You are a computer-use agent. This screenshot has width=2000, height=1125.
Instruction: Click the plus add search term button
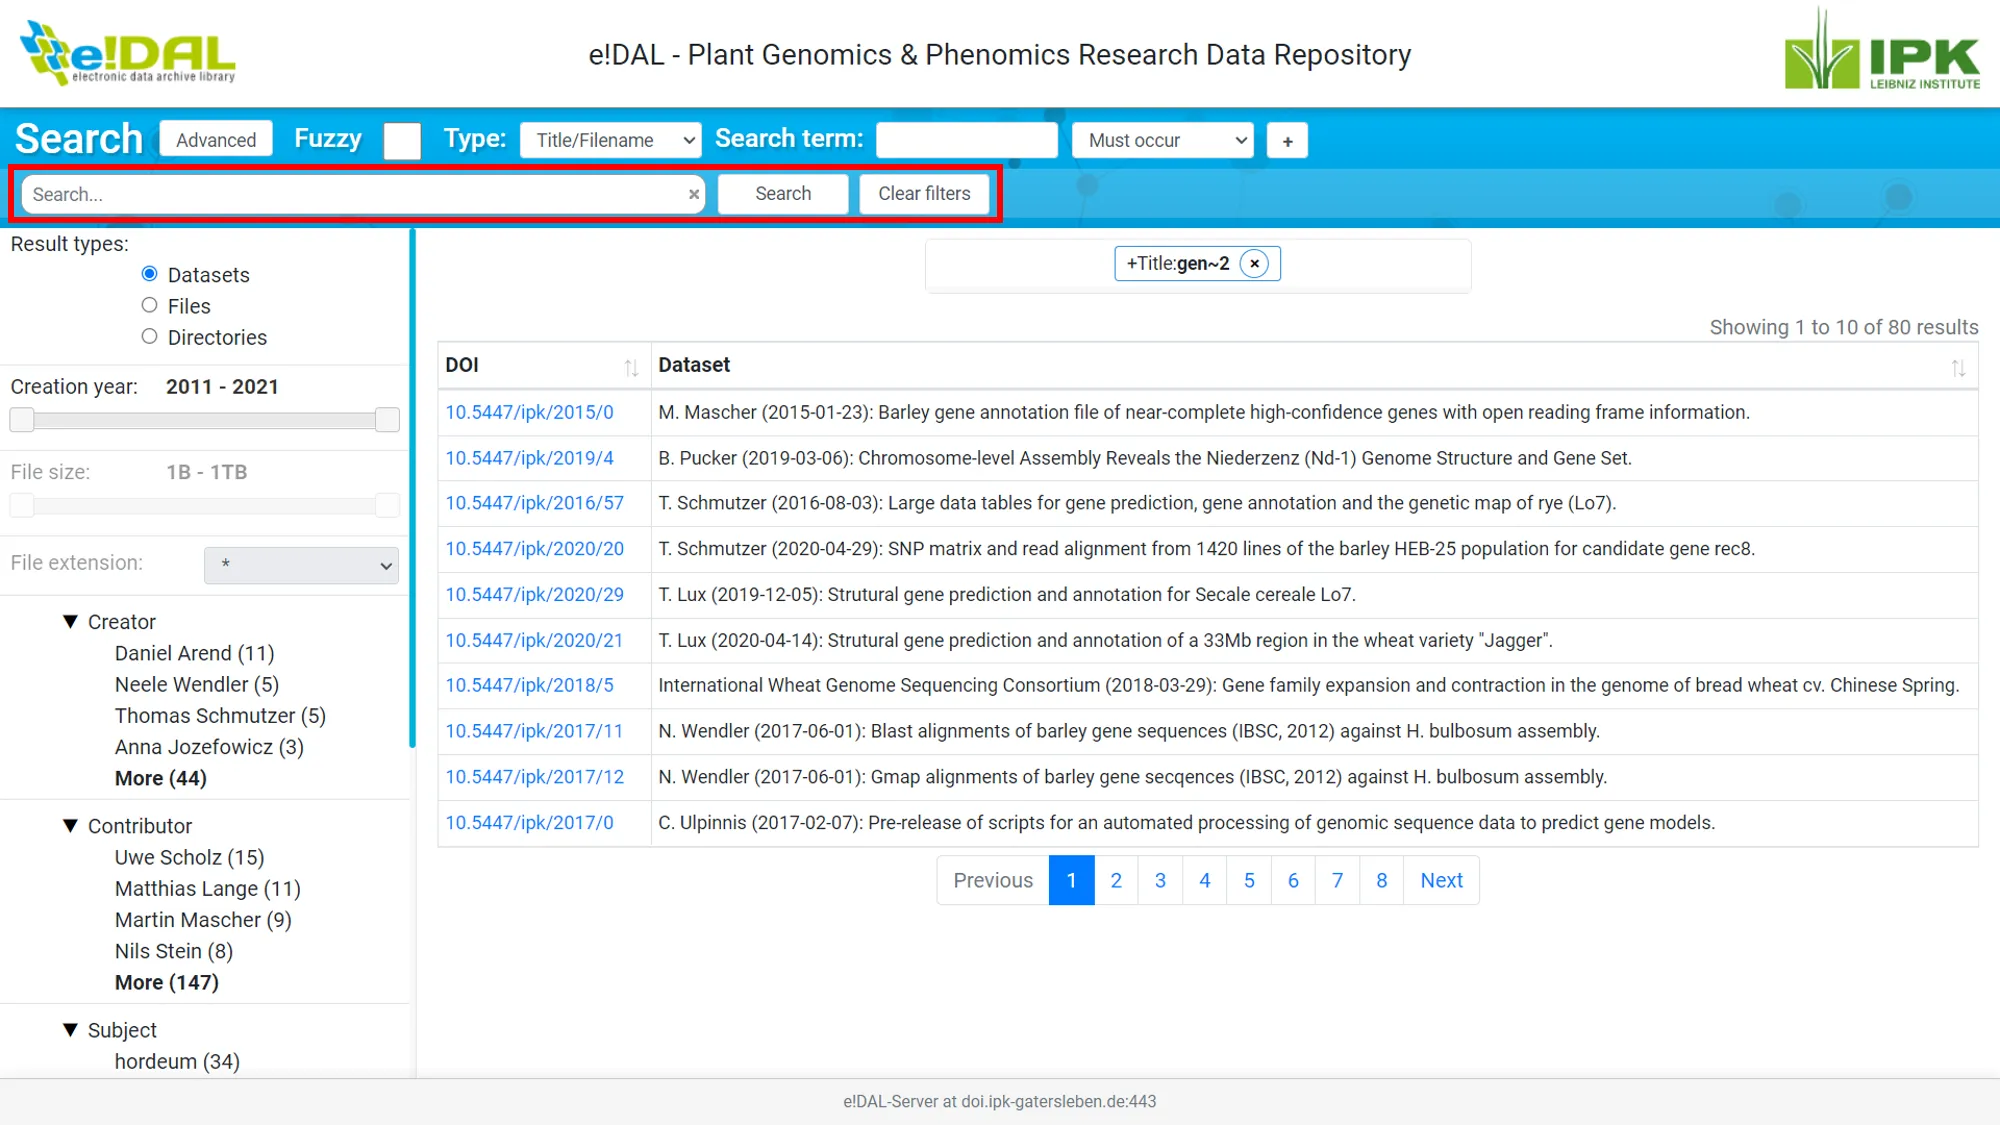pos(1287,141)
